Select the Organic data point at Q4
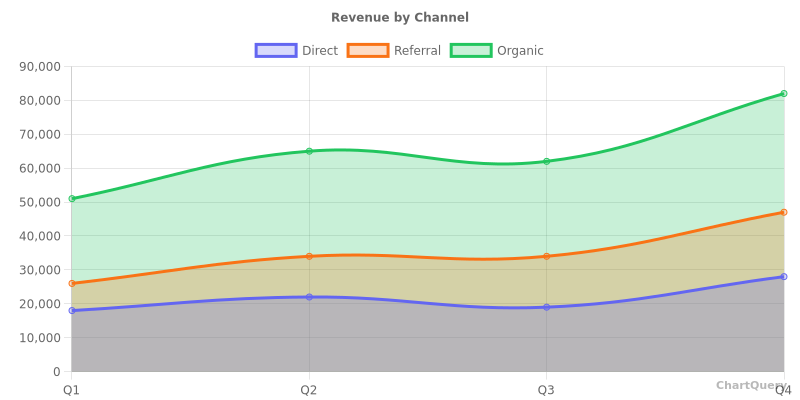 [783, 94]
